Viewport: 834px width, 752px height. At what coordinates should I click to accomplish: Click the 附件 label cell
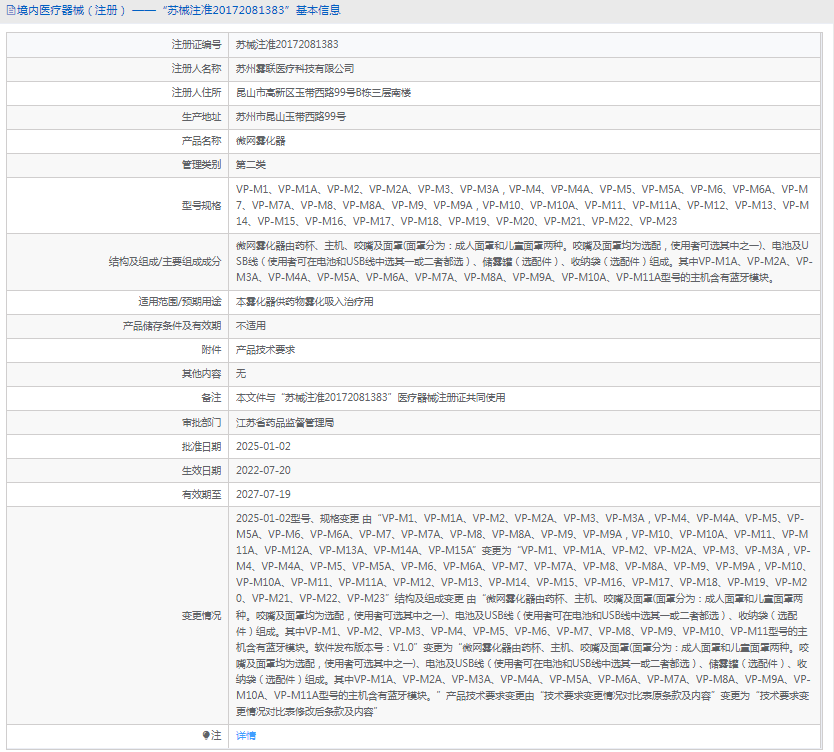(118, 349)
